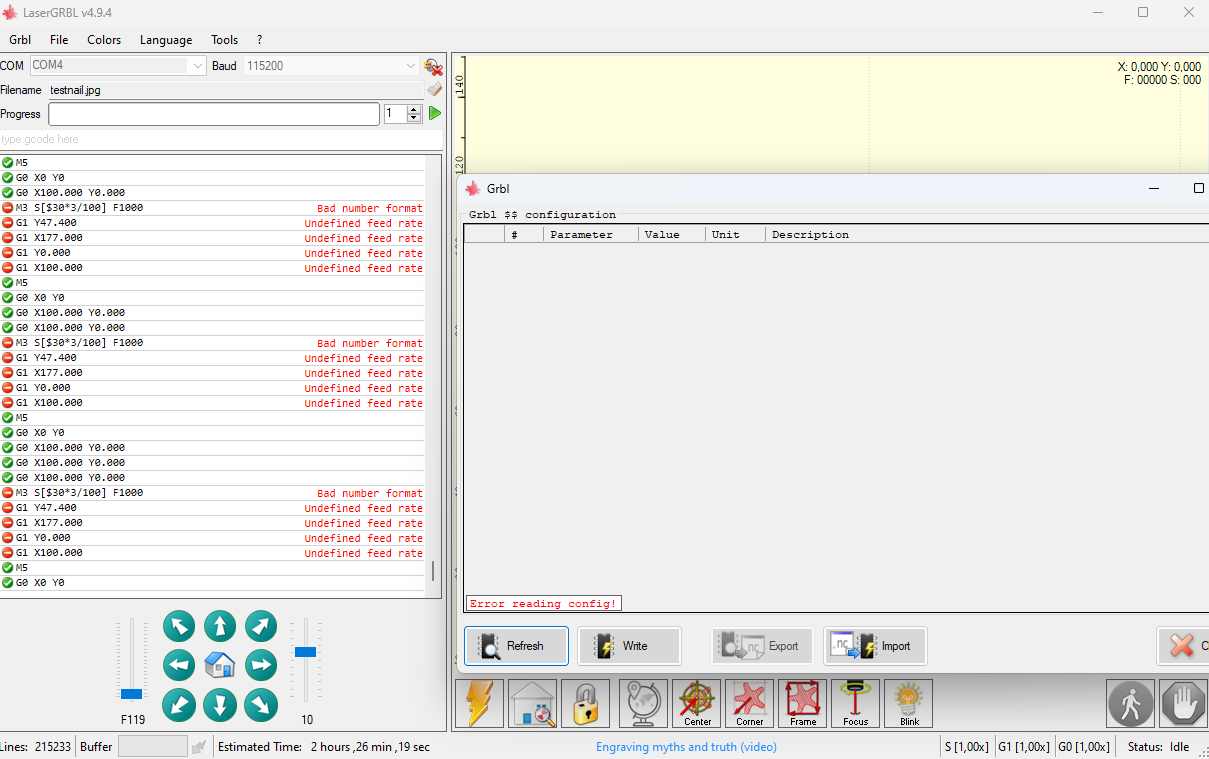Image resolution: width=1209 pixels, height=759 pixels.
Task: Jog diagonally down-left with arrow button
Action: point(179,705)
